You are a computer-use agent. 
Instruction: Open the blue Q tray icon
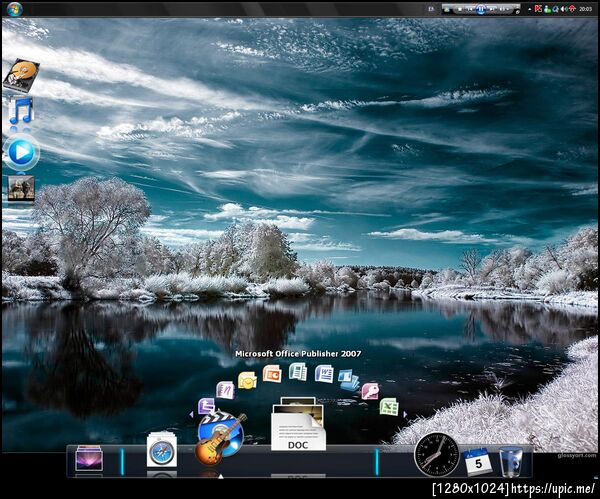pos(556,9)
